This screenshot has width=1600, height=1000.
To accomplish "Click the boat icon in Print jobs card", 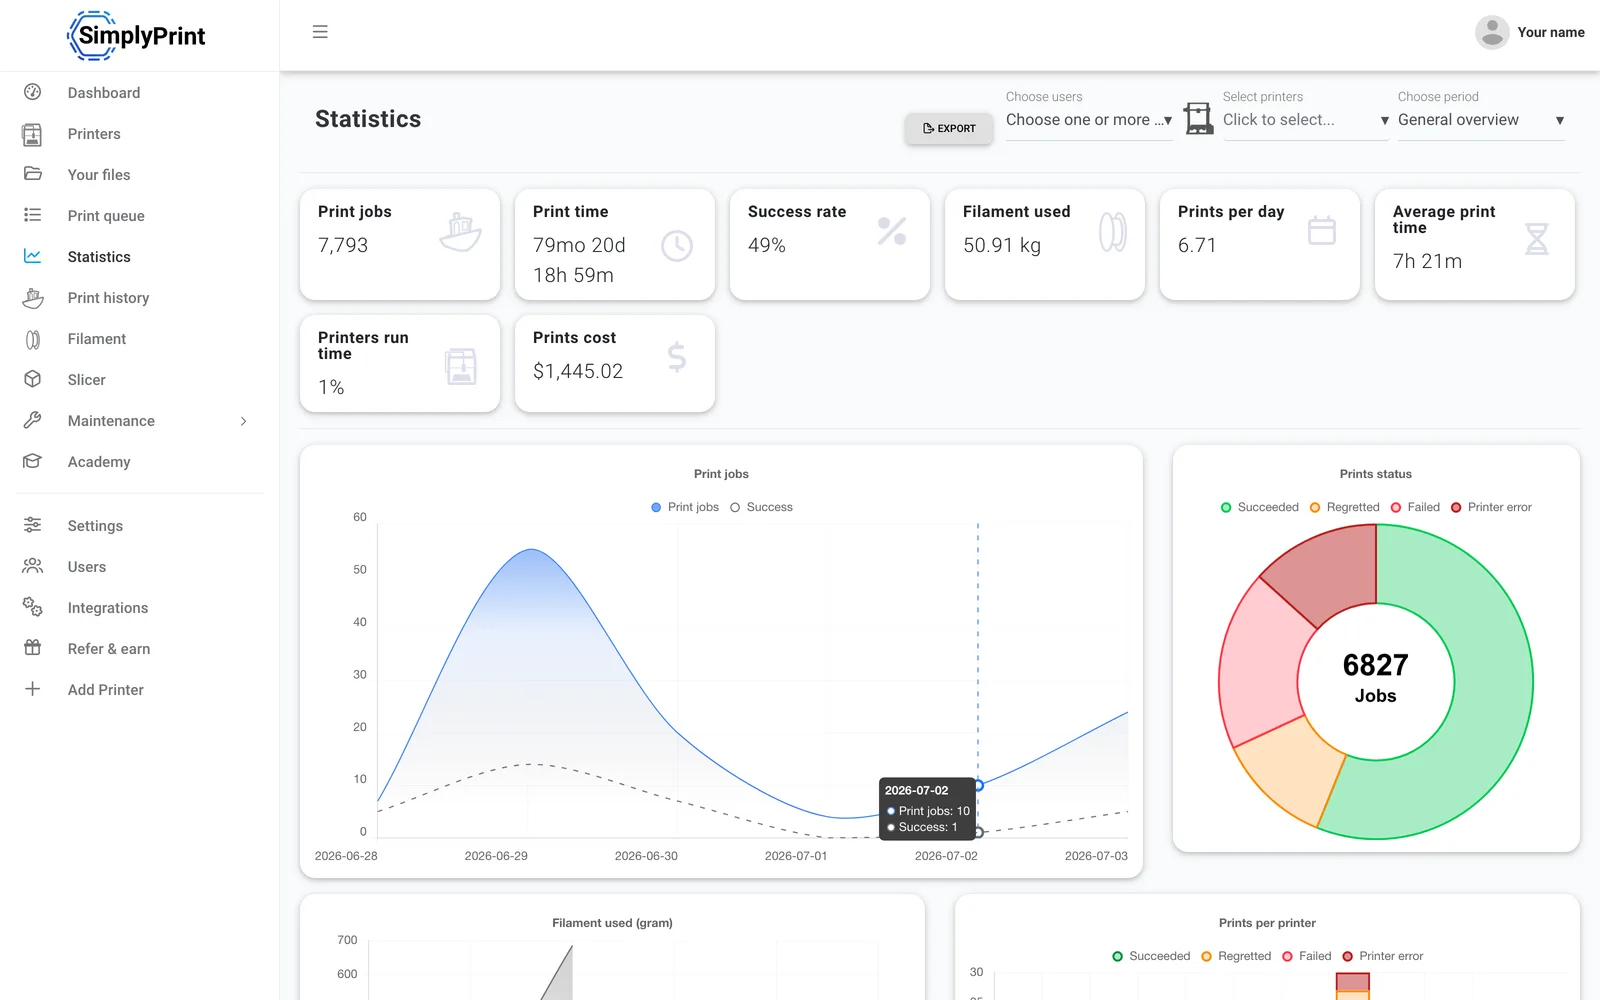I will [x=461, y=232].
